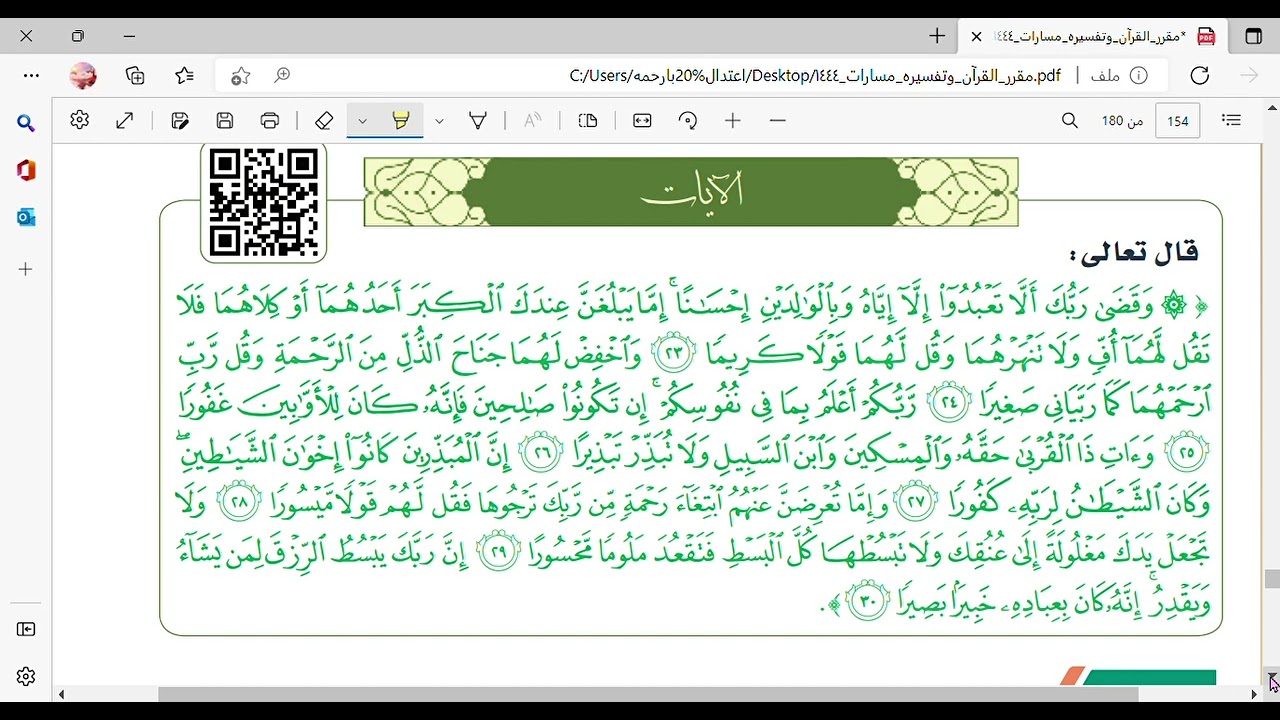Image resolution: width=1280 pixels, height=720 pixels.
Task: Open the Collections panel
Action: (135, 75)
